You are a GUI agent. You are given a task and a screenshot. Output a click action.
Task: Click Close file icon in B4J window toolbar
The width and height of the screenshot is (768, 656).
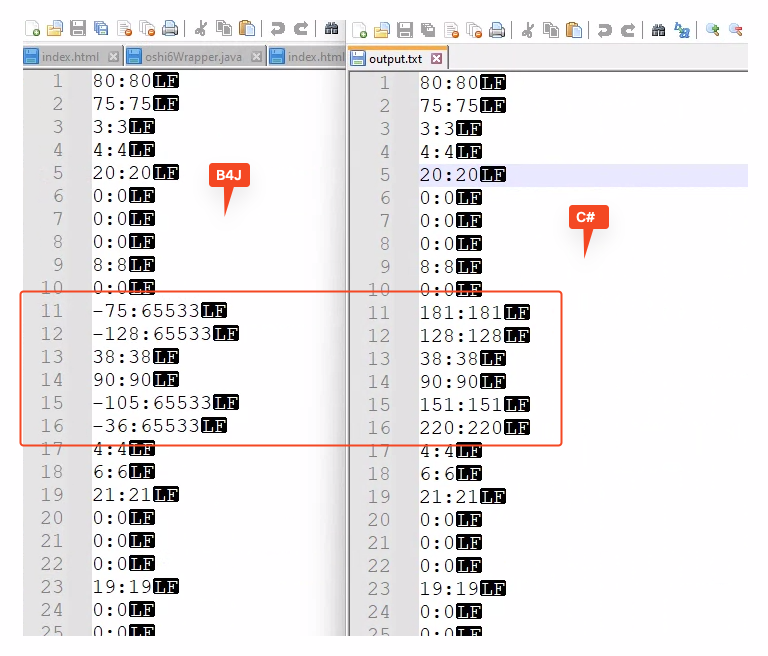point(124,28)
